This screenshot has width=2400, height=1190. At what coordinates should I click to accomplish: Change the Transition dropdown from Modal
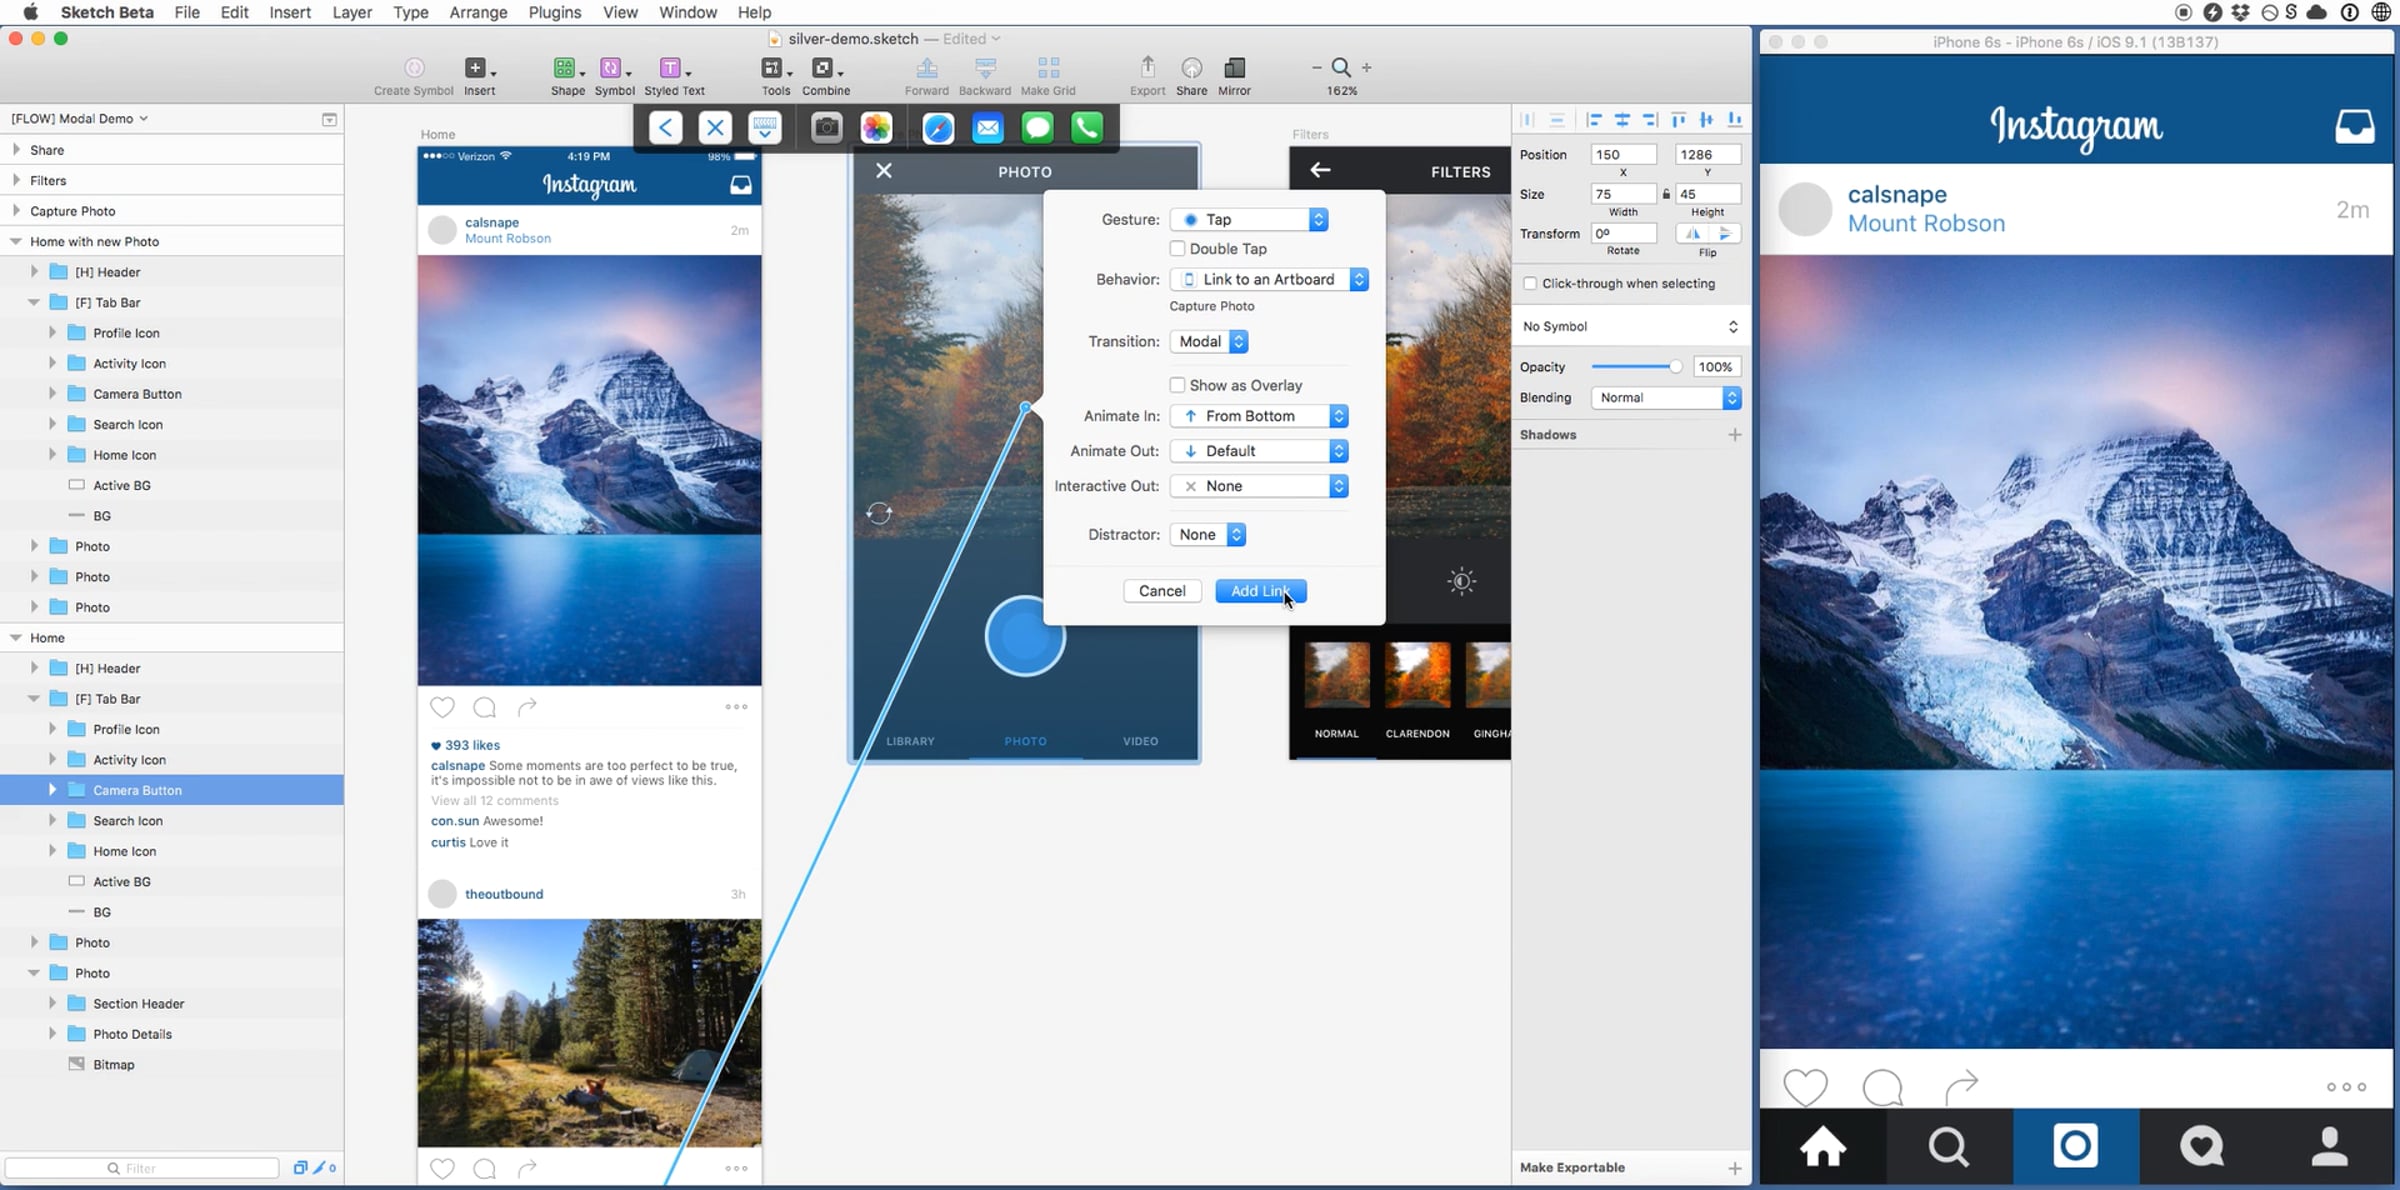(x=1209, y=341)
